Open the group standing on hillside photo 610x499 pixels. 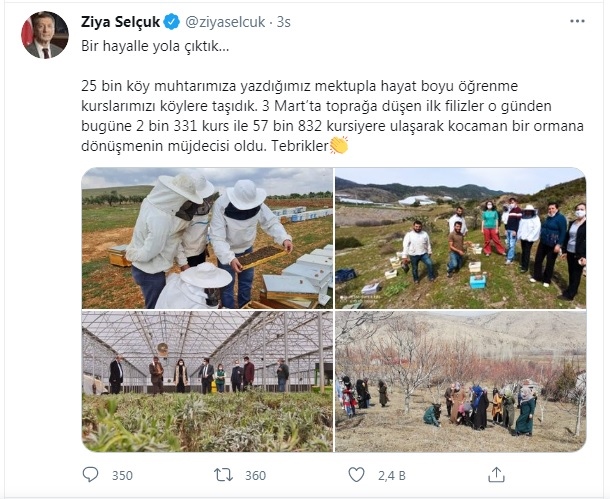click(x=461, y=238)
